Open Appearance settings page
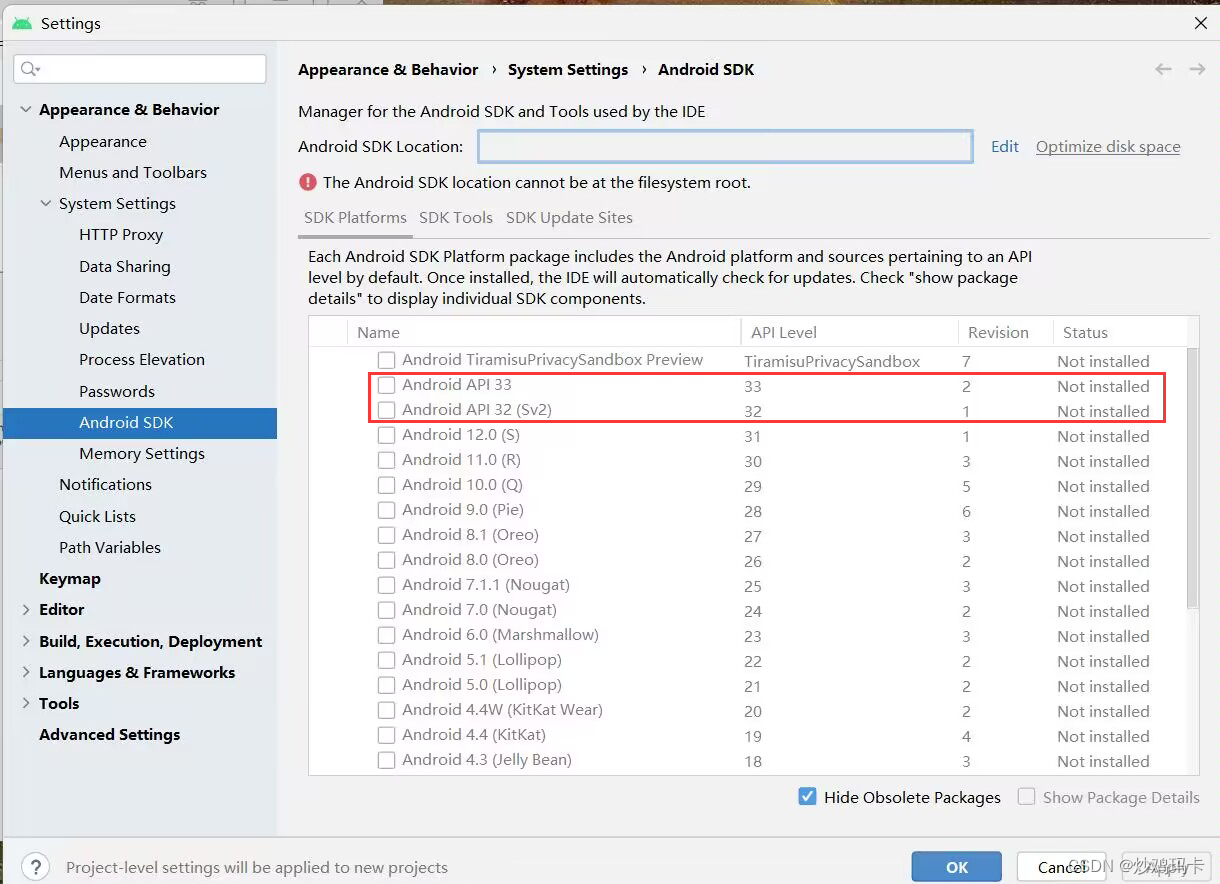 [103, 141]
